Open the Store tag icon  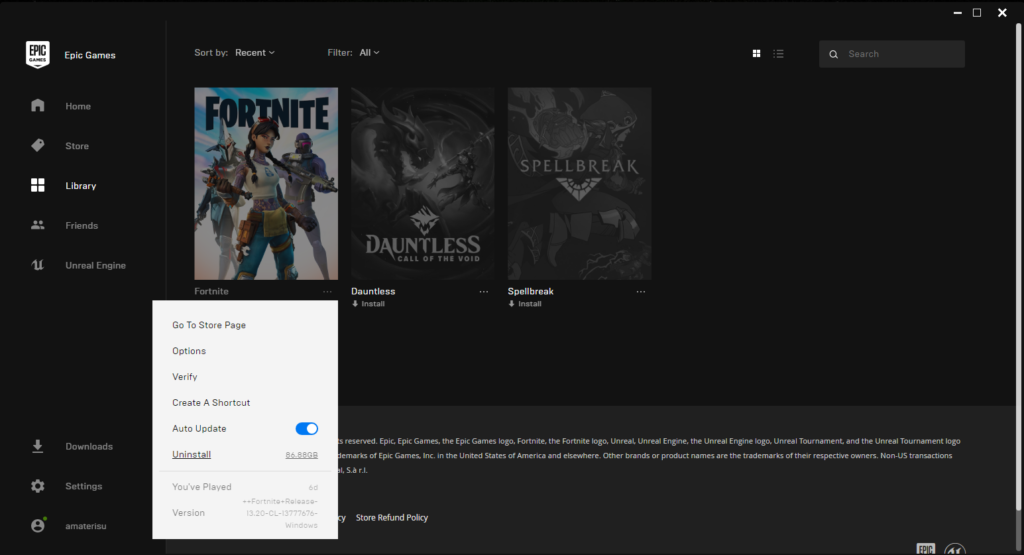coord(38,146)
